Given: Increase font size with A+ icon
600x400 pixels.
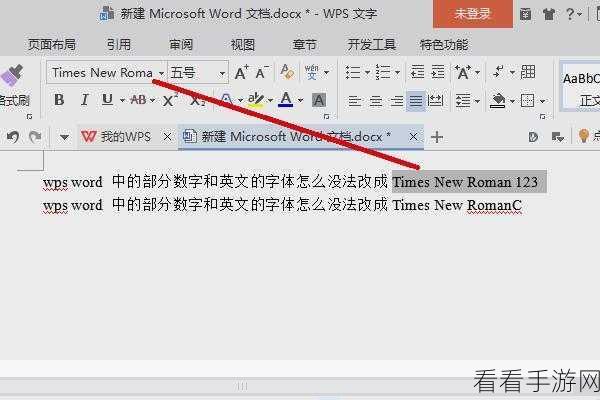Looking at the screenshot, I should [x=241, y=72].
